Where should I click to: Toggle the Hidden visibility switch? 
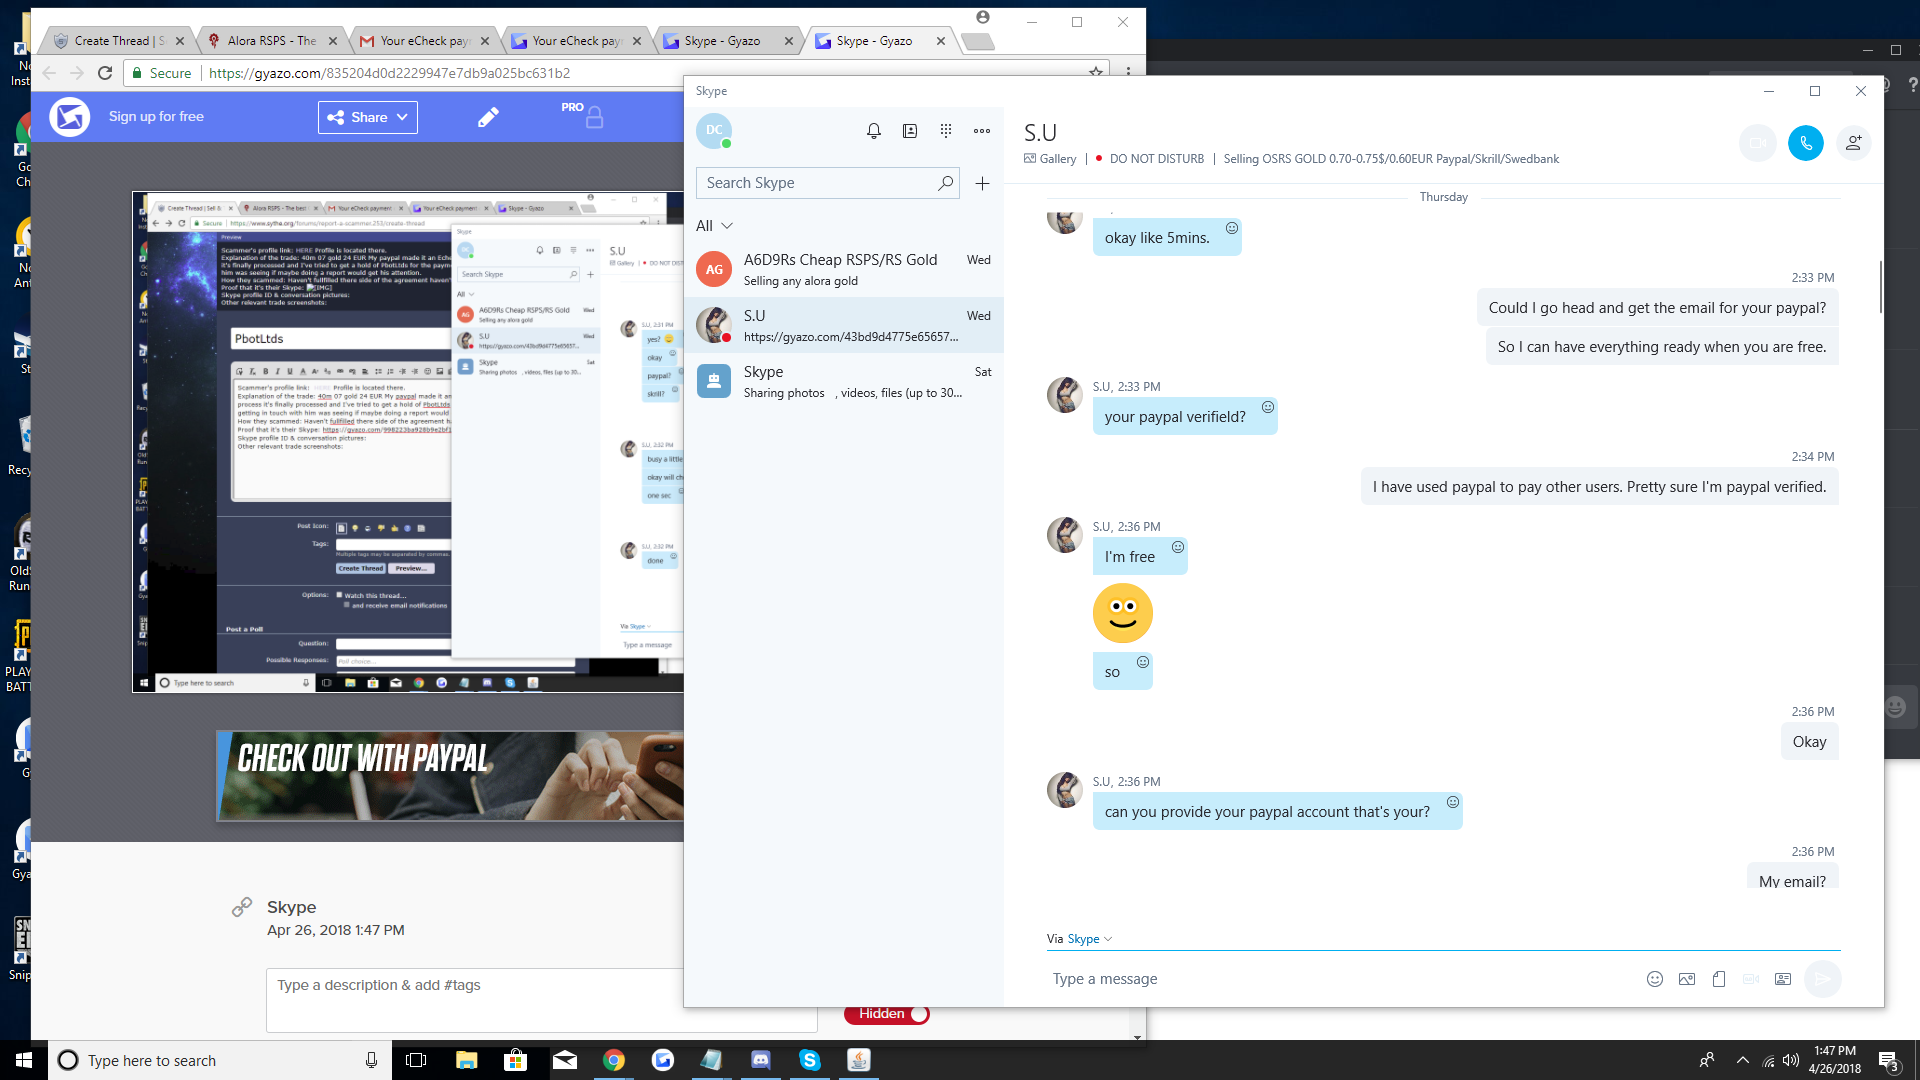click(x=888, y=1014)
